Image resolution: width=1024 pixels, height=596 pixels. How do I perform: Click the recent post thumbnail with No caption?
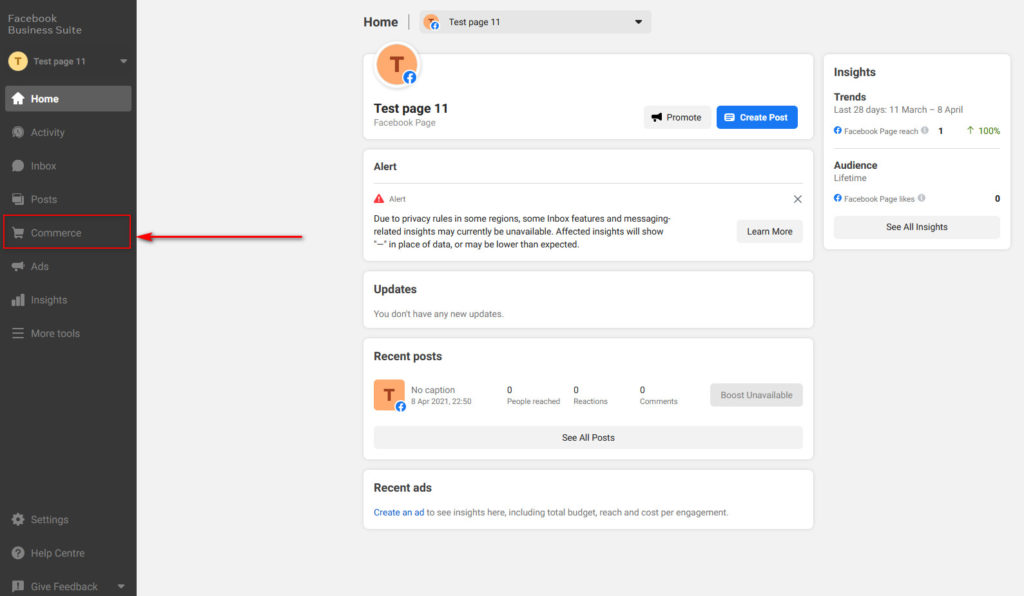[x=389, y=395]
